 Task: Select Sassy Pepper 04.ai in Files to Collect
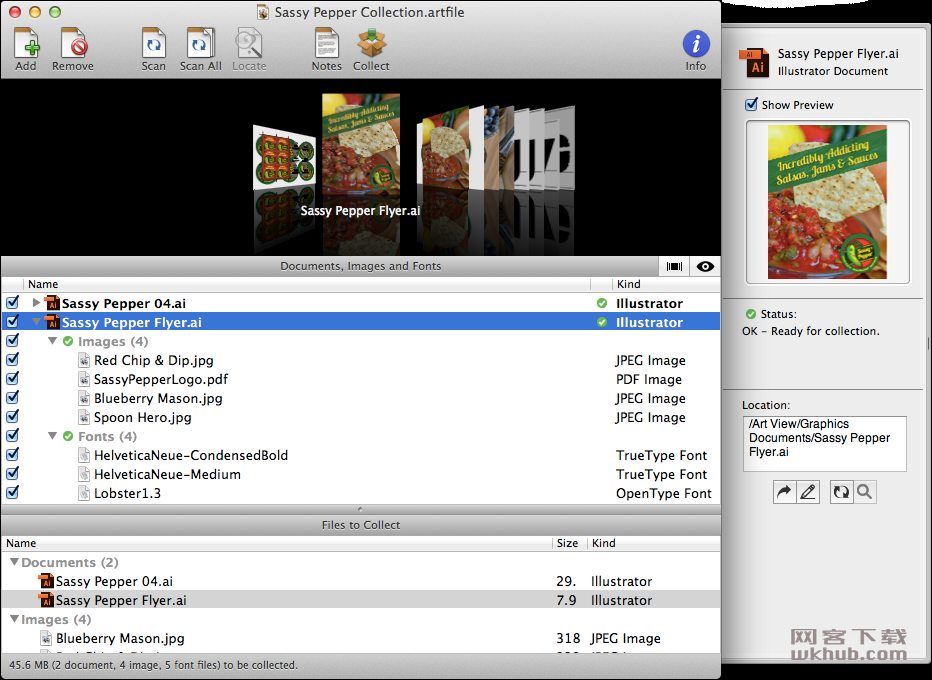[x=361, y=581]
